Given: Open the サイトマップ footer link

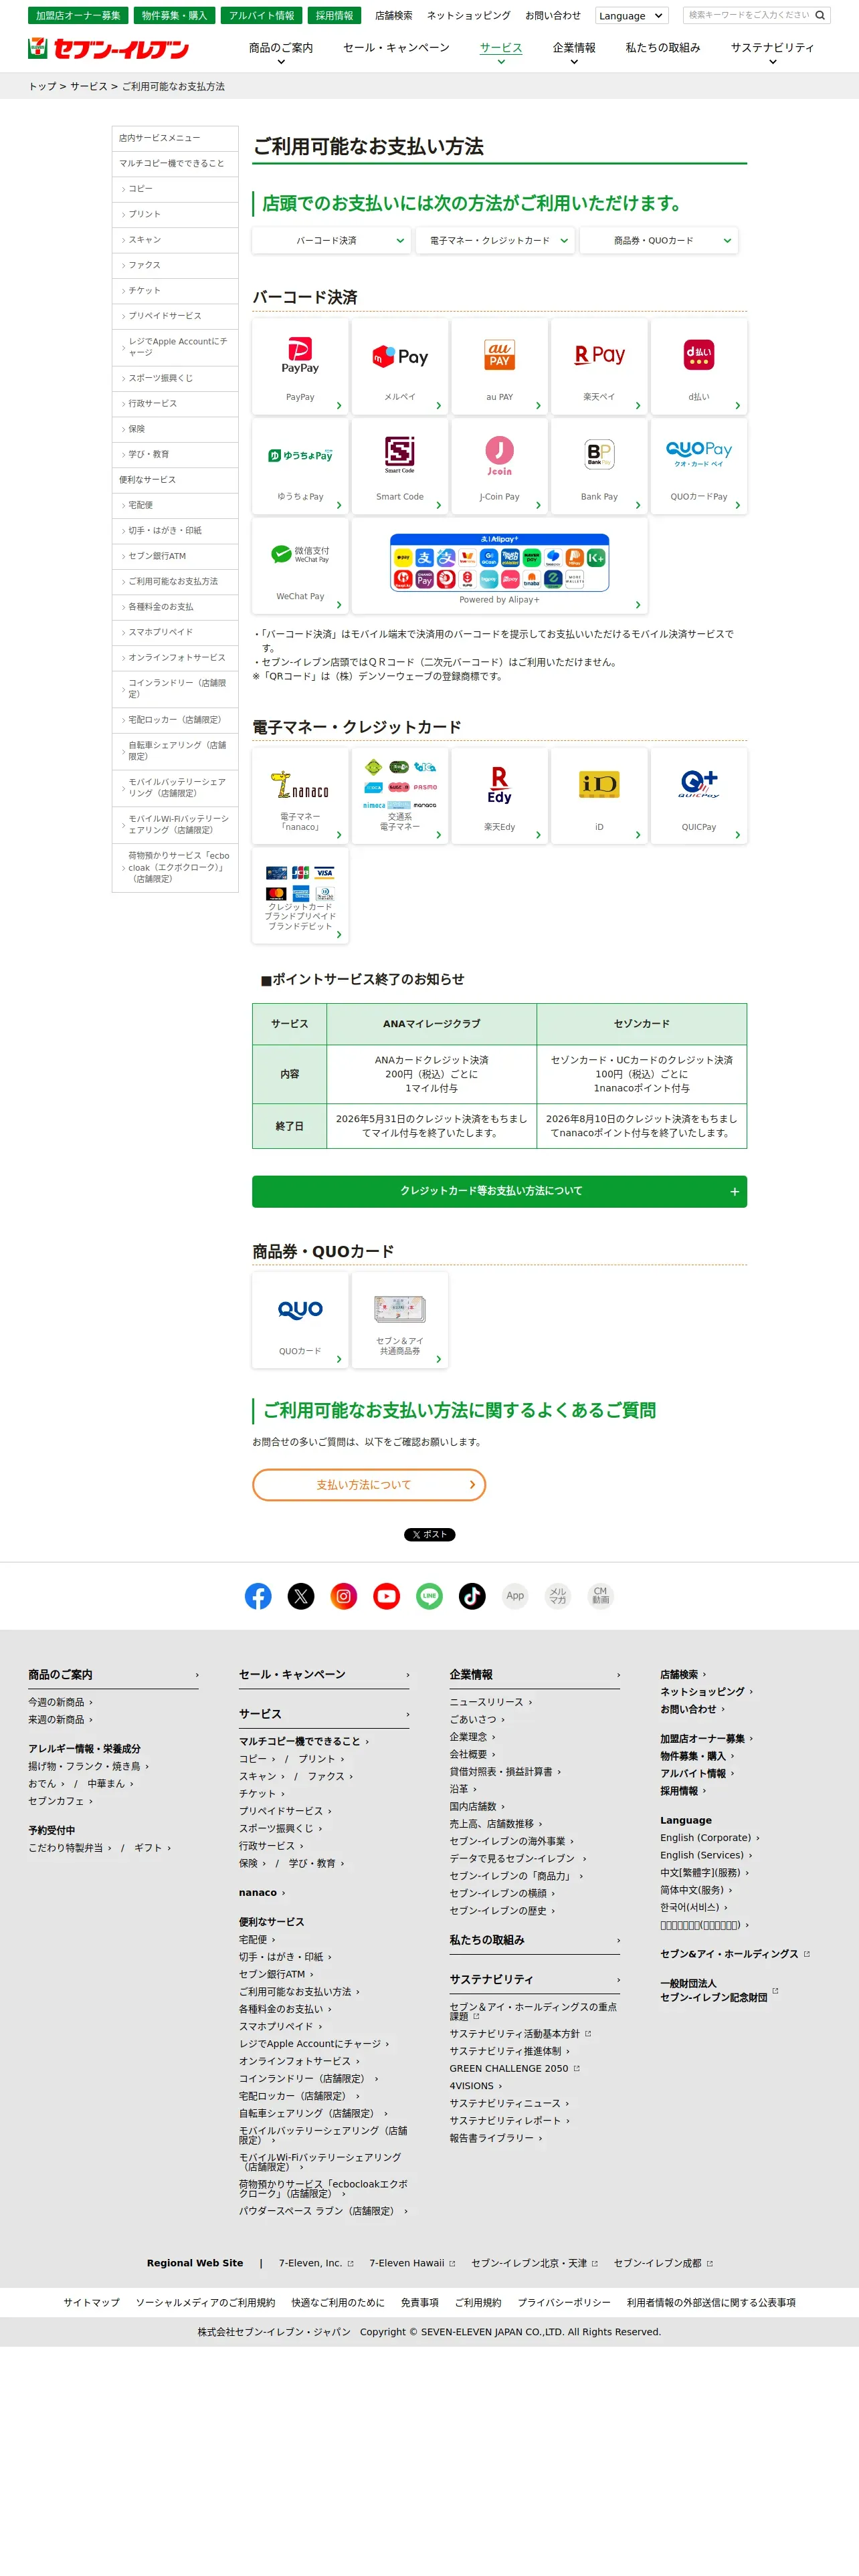Looking at the screenshot, I should 92,2302.
